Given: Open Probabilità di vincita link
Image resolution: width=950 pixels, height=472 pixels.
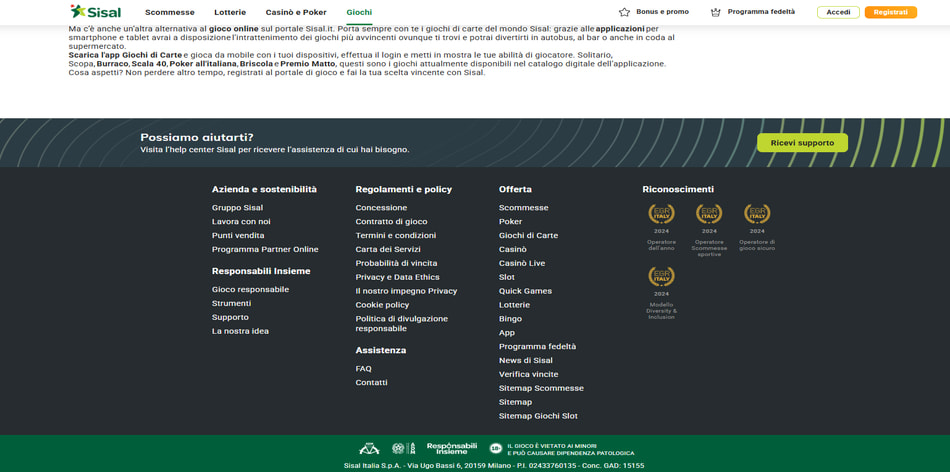Looking at the screenshot, I should [396, 264].
